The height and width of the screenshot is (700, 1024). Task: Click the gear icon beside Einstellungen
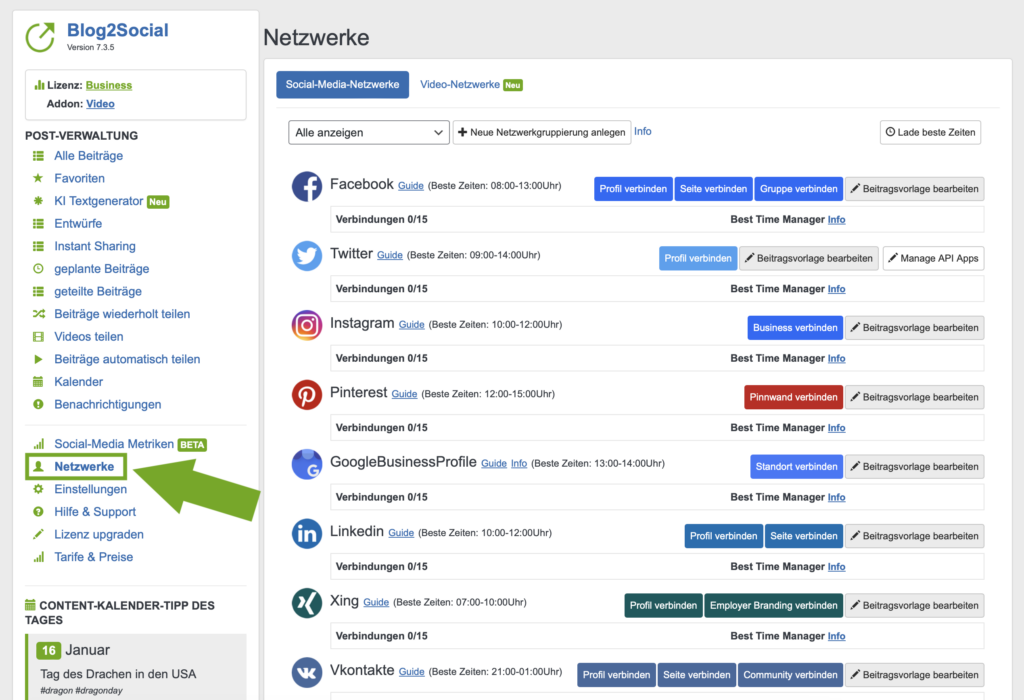point(39,489)
